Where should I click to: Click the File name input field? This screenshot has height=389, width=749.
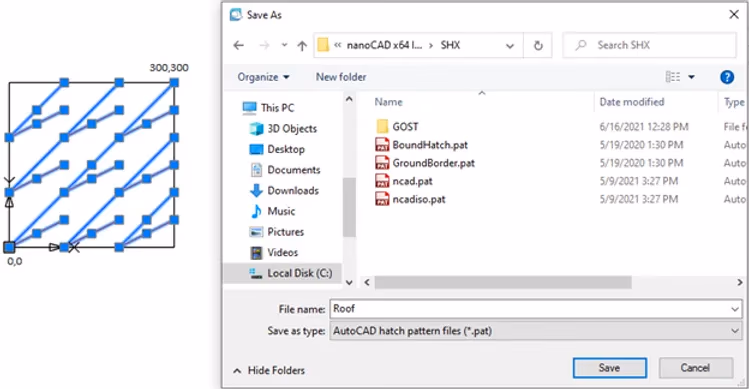coord(535,309)
